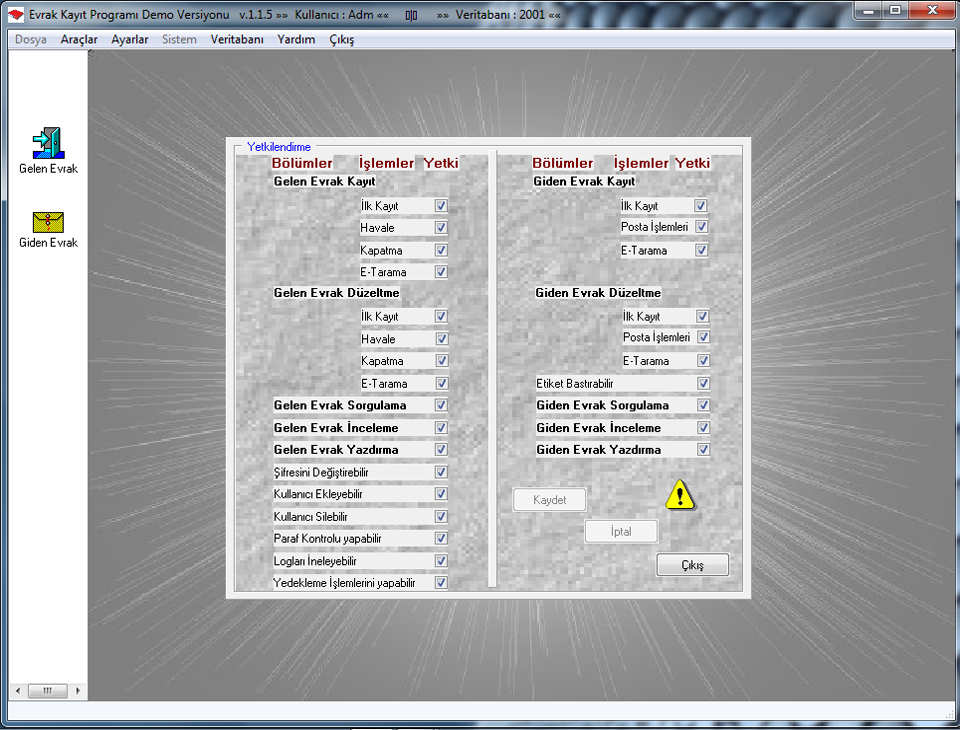Open the Ayarlar menu

130,39
